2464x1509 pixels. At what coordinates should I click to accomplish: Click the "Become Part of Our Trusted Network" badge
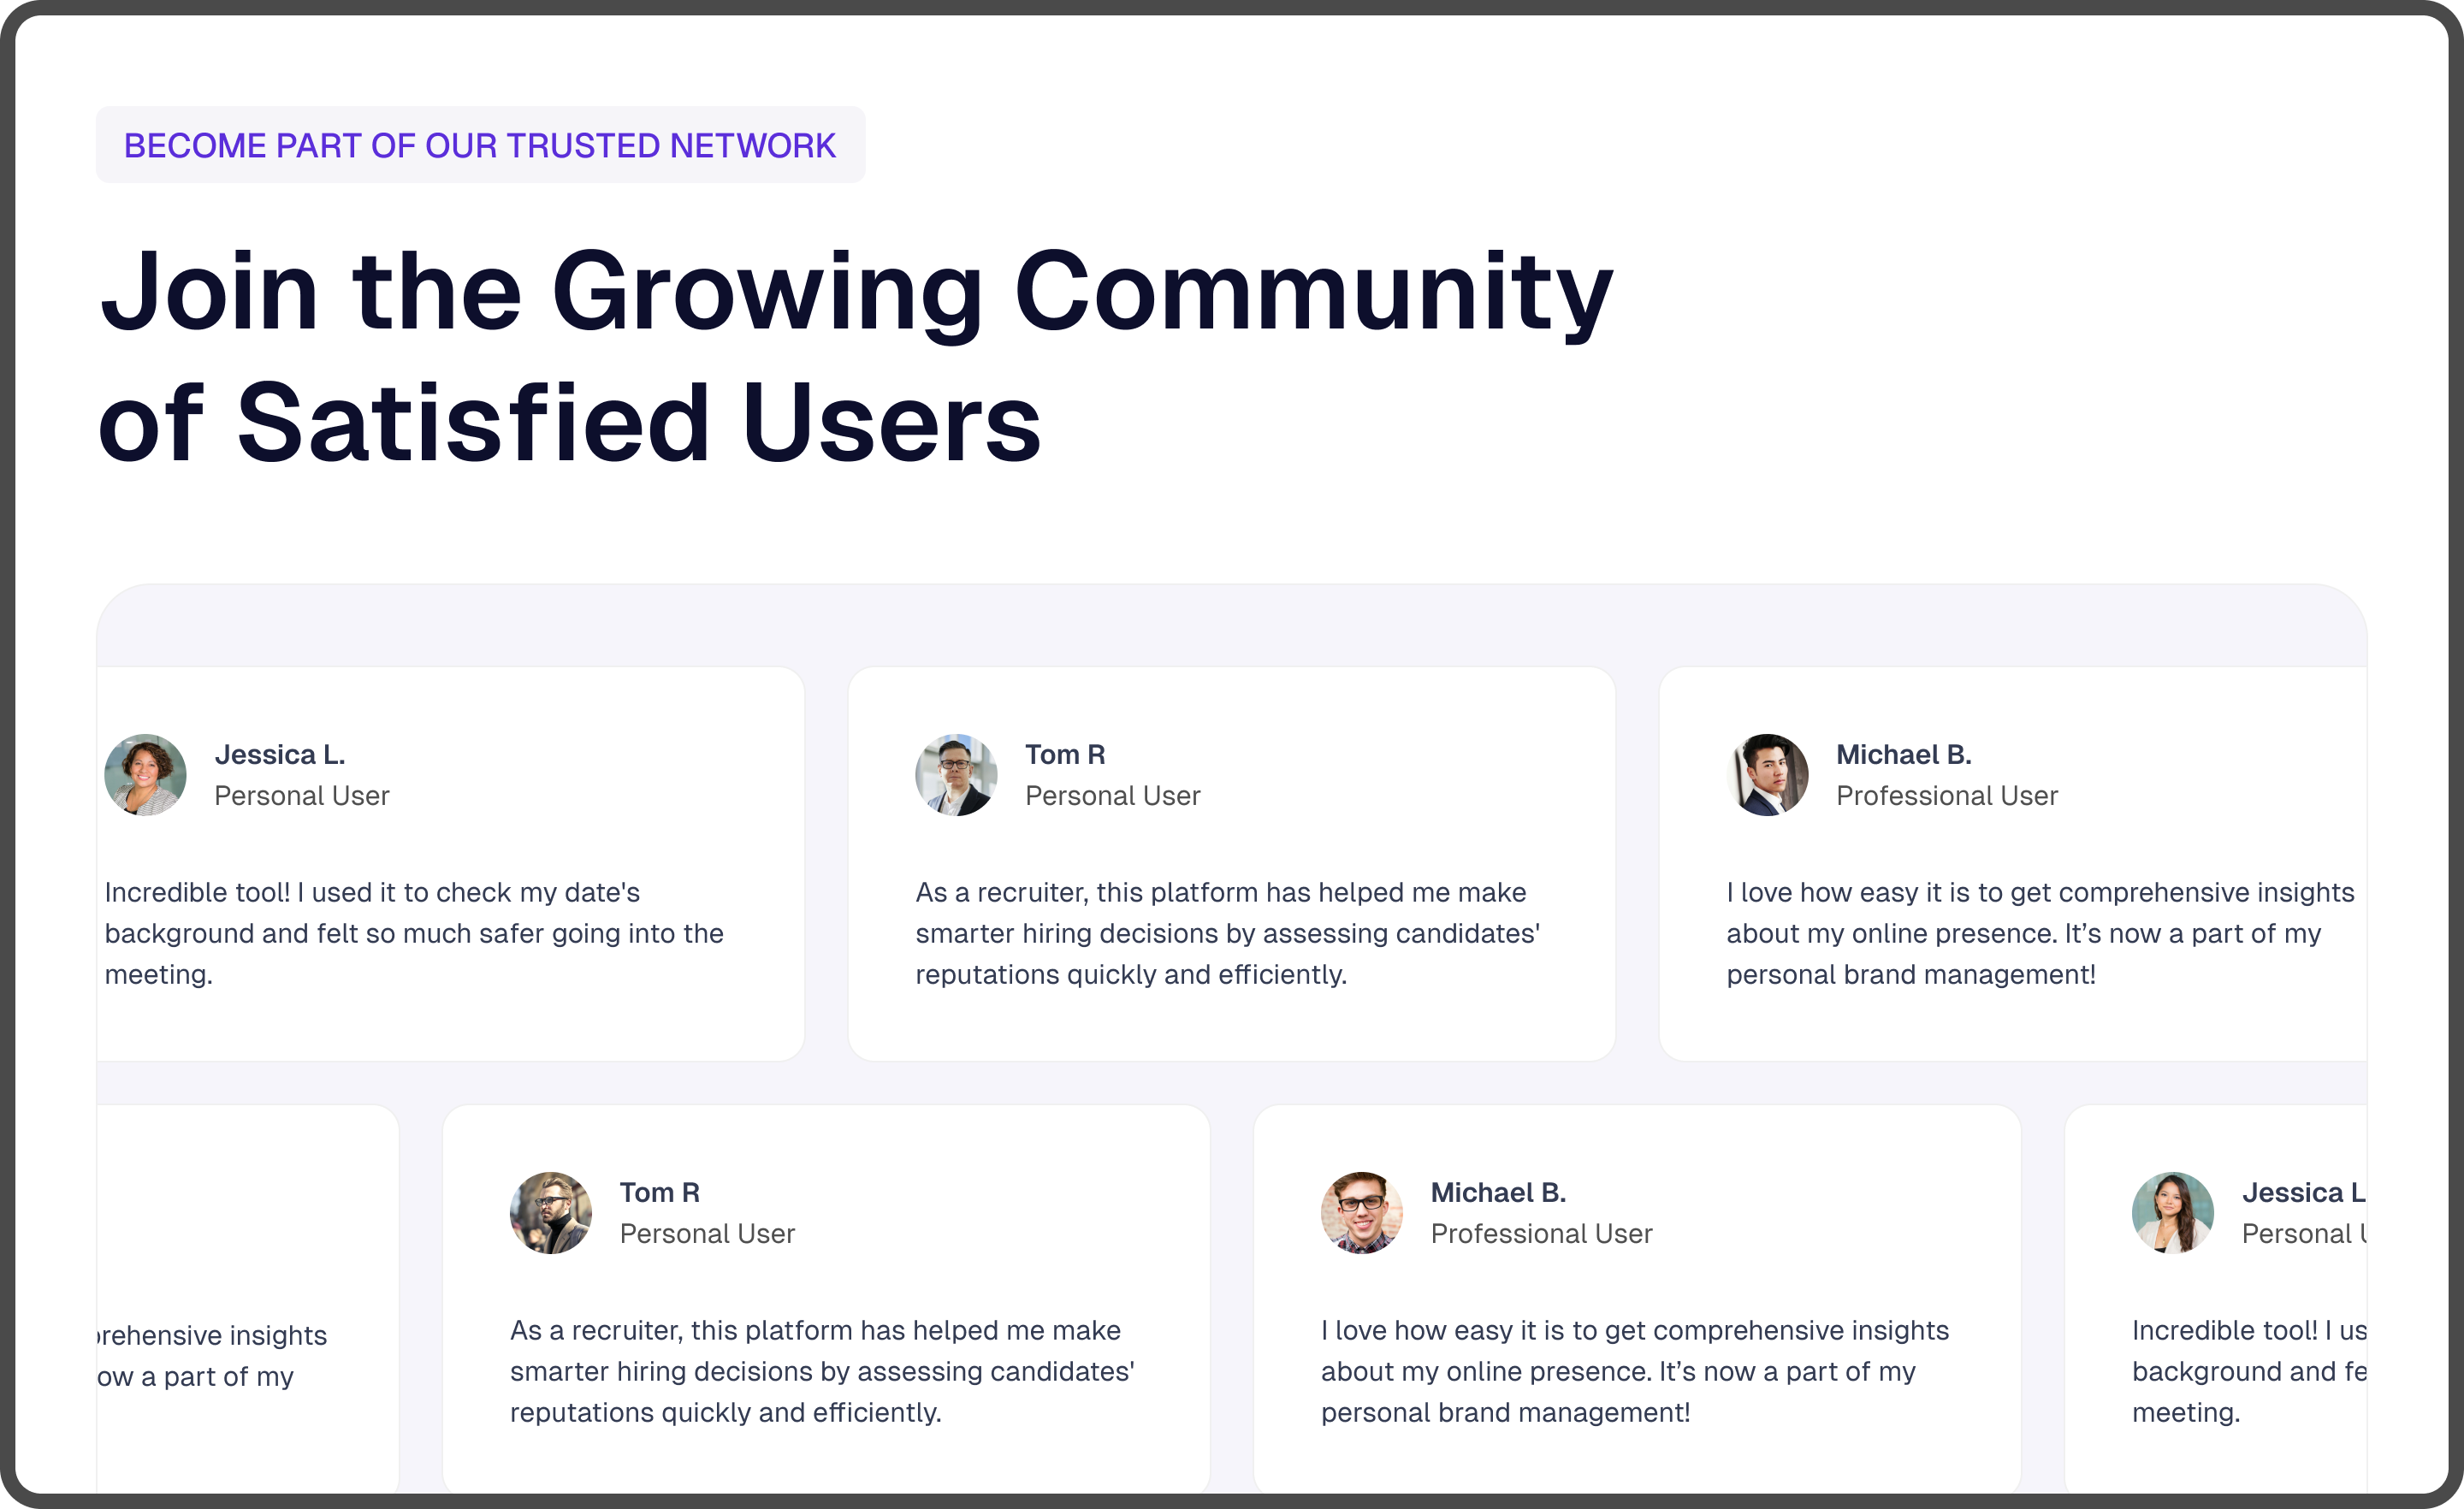(x=480, y=145)
